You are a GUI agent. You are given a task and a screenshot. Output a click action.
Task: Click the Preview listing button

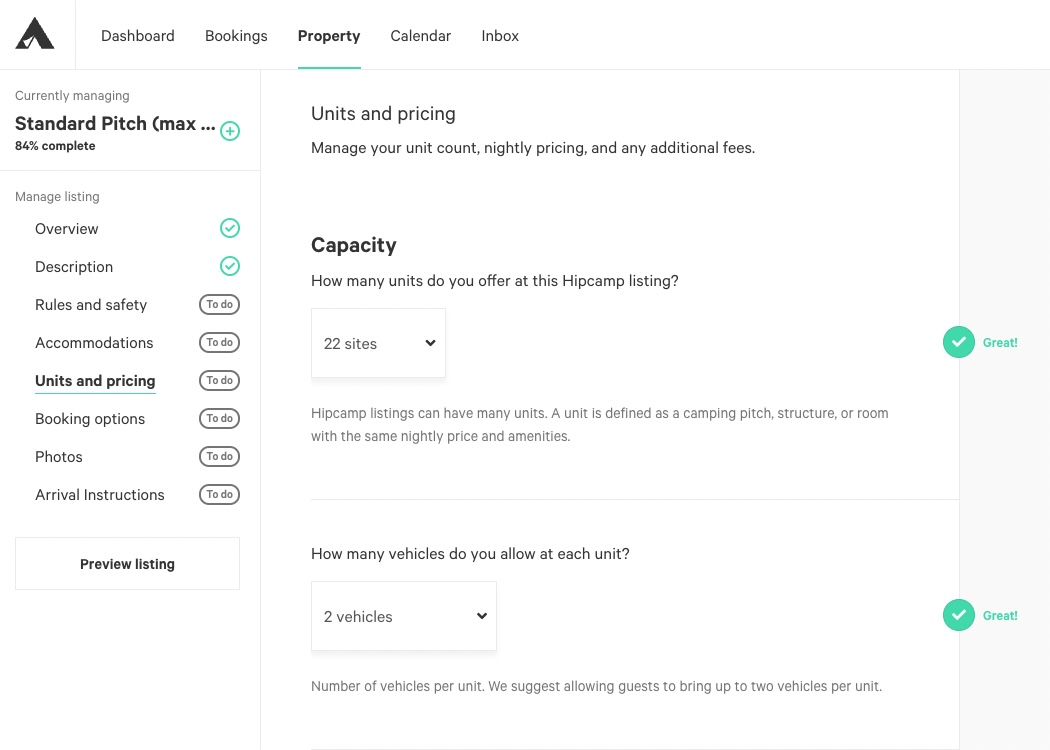[127, 564]
